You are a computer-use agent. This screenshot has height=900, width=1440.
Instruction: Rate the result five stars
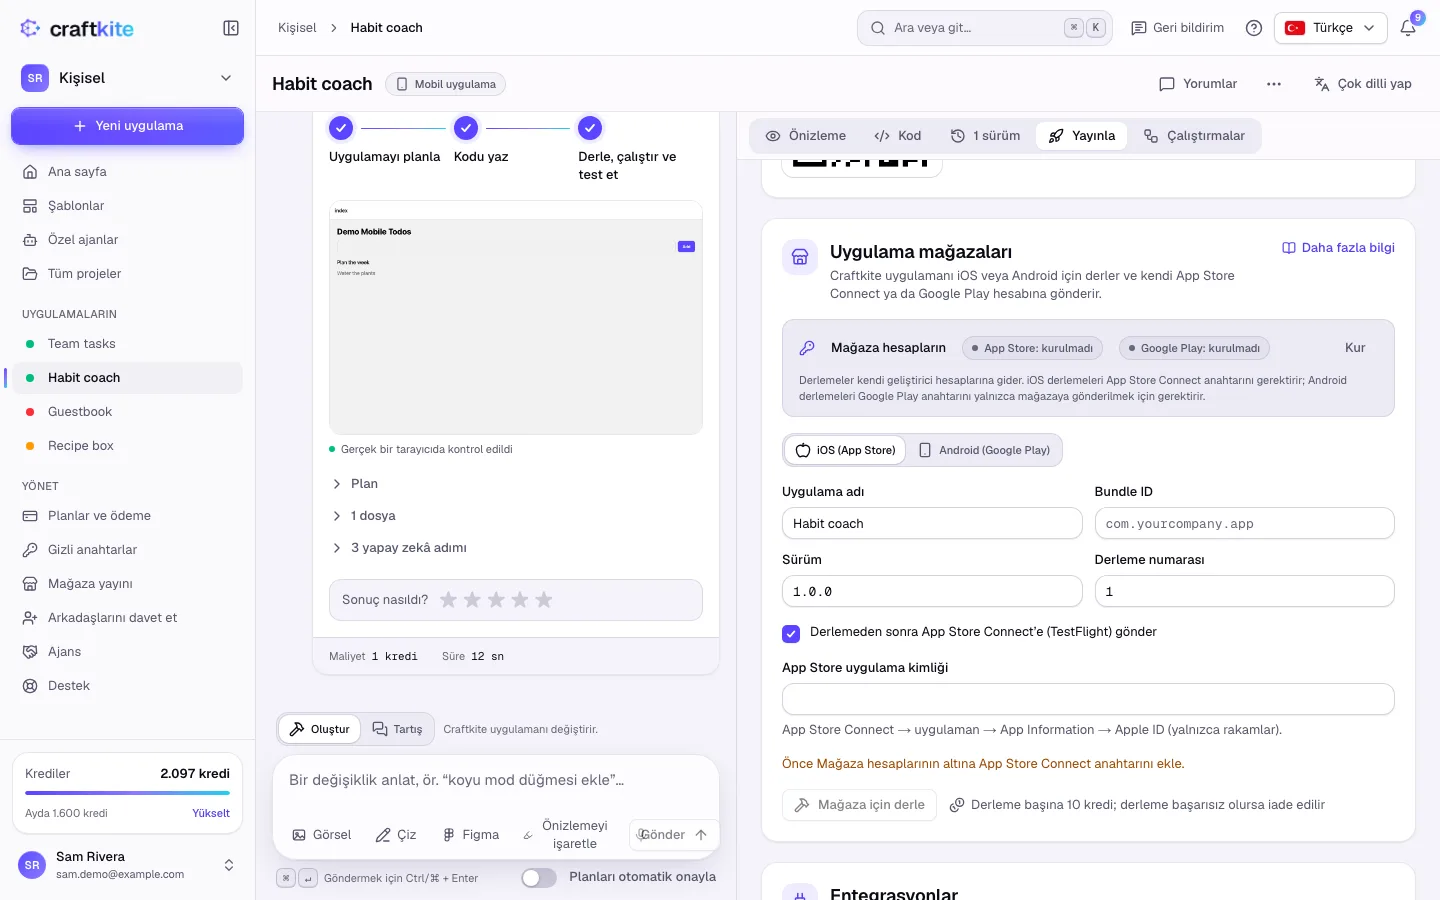tap(544, 600)
